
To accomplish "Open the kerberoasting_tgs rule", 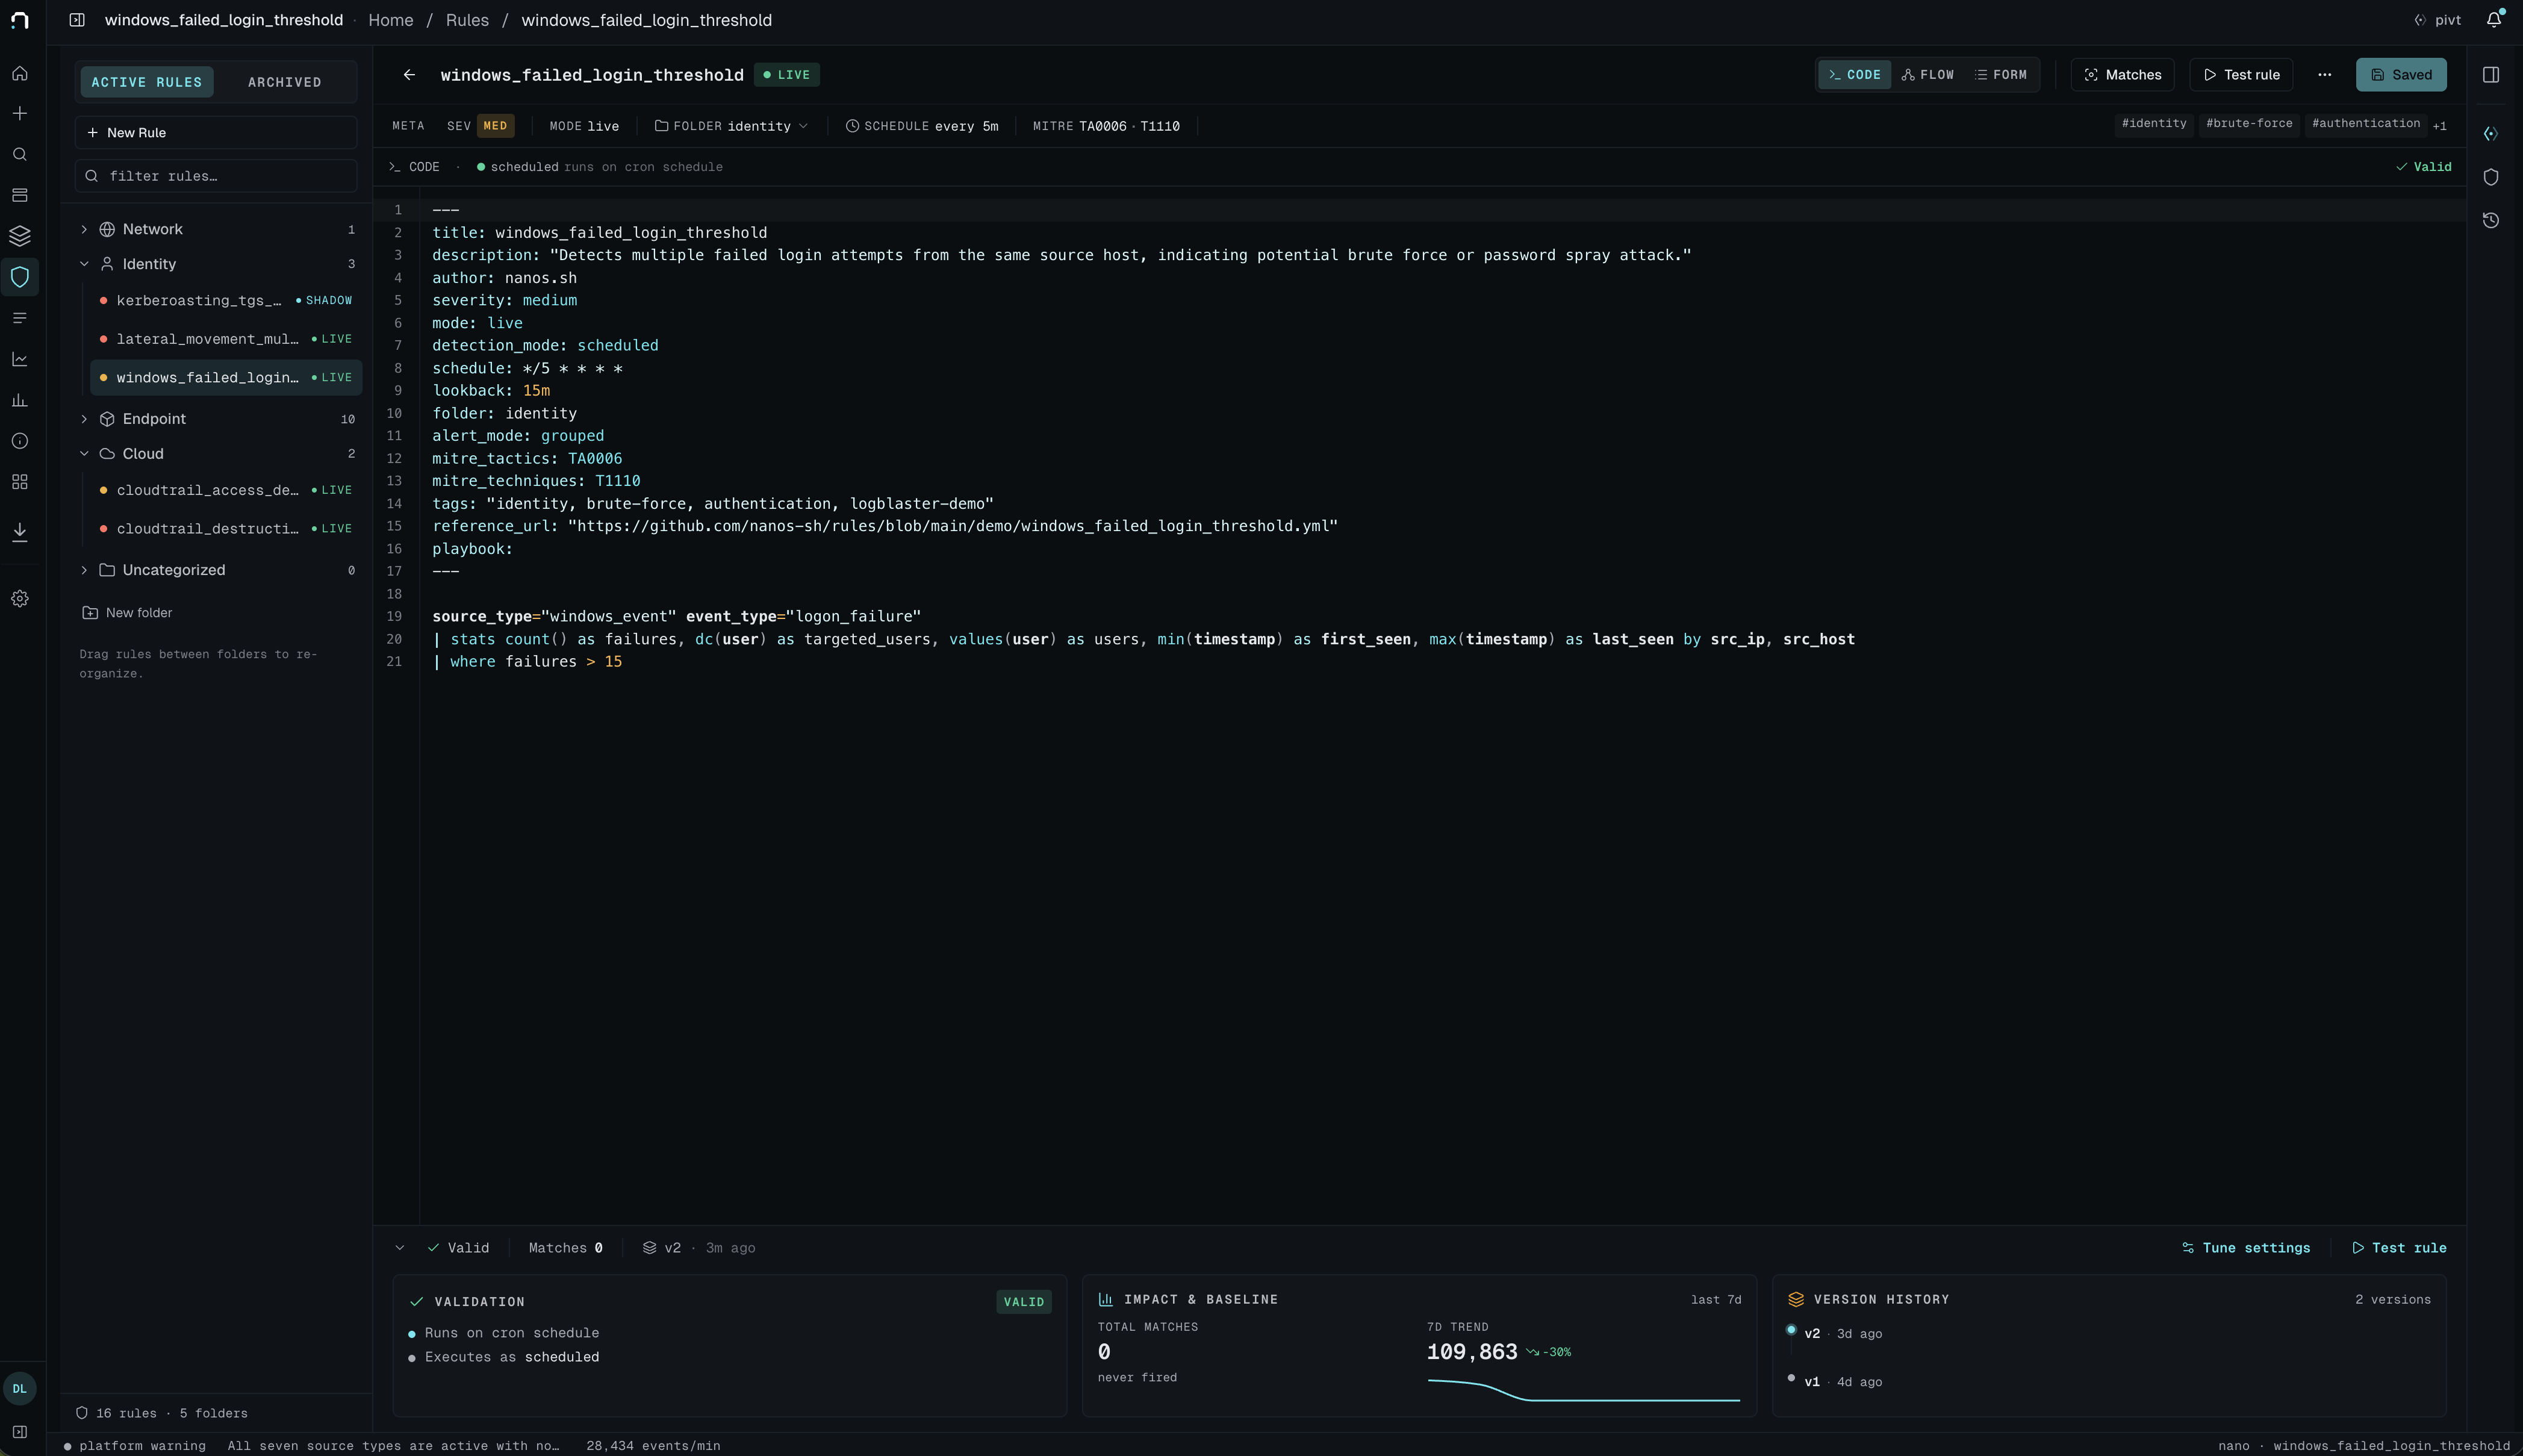I will click(226, 300).
